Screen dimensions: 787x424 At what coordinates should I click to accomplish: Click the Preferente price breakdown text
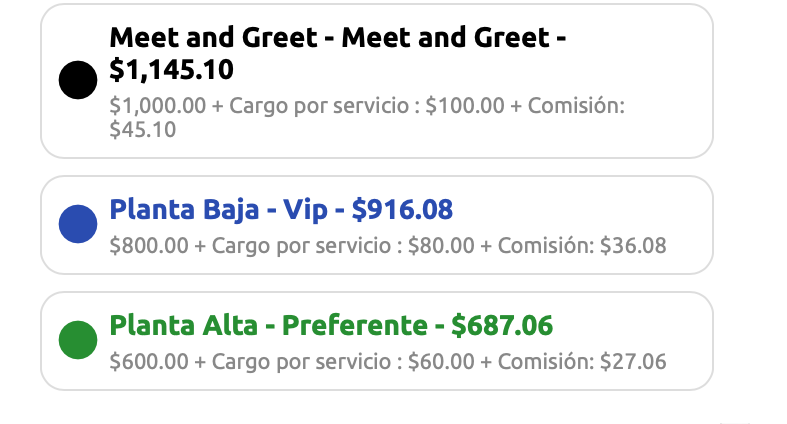tap(388, 362)
